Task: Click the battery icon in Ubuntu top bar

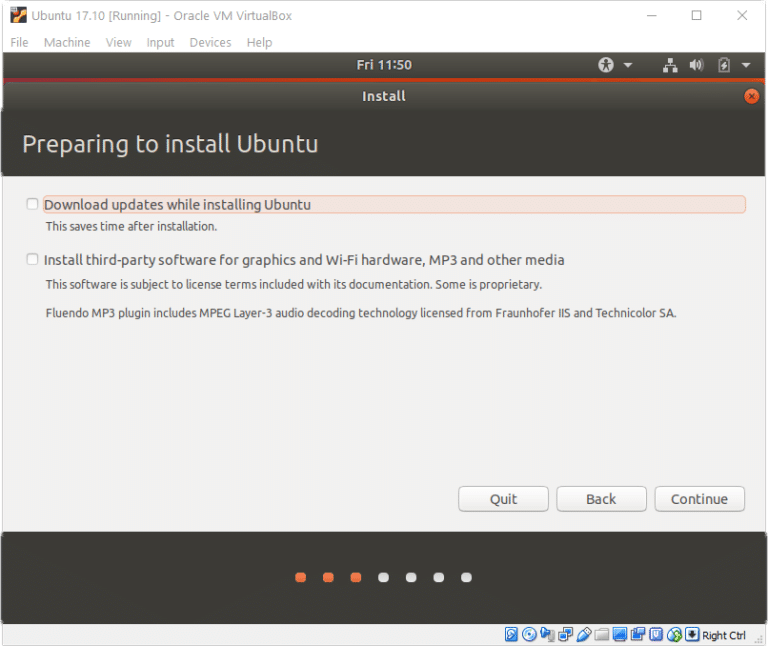Action: point(724,65)
